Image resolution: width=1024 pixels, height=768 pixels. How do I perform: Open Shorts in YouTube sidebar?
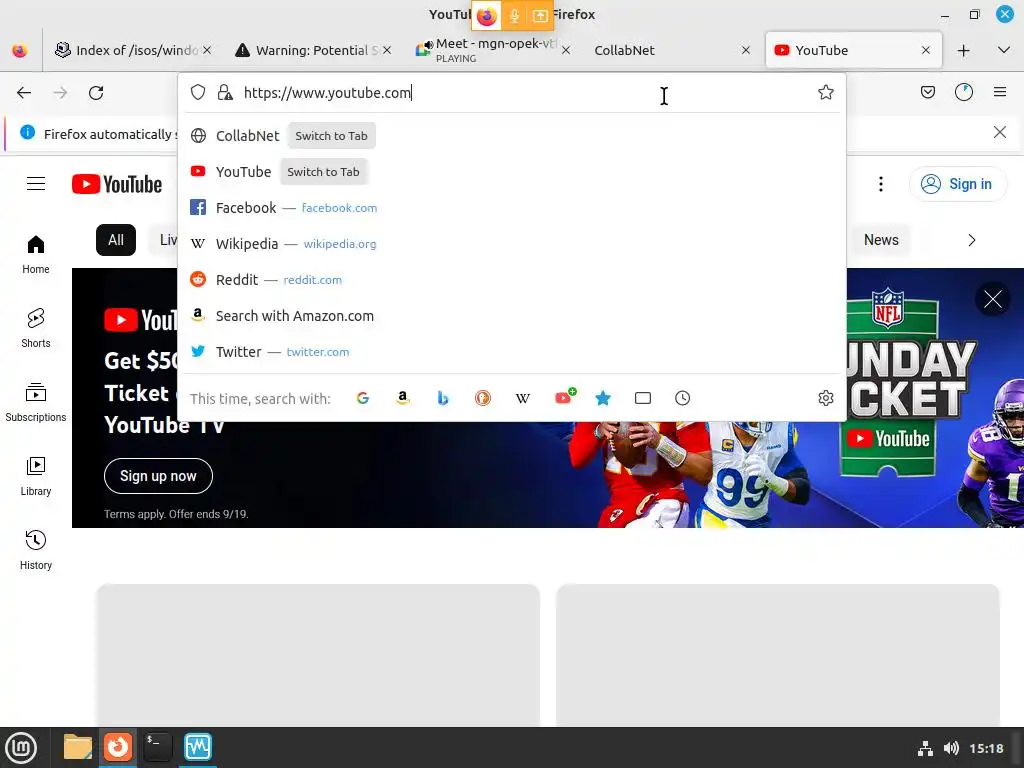[36, 328]
